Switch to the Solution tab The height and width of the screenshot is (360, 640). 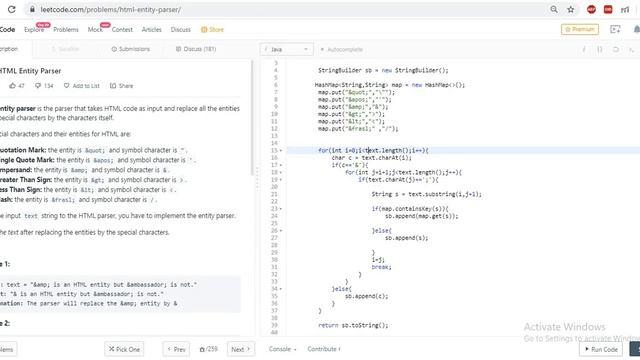pos(65,49)
